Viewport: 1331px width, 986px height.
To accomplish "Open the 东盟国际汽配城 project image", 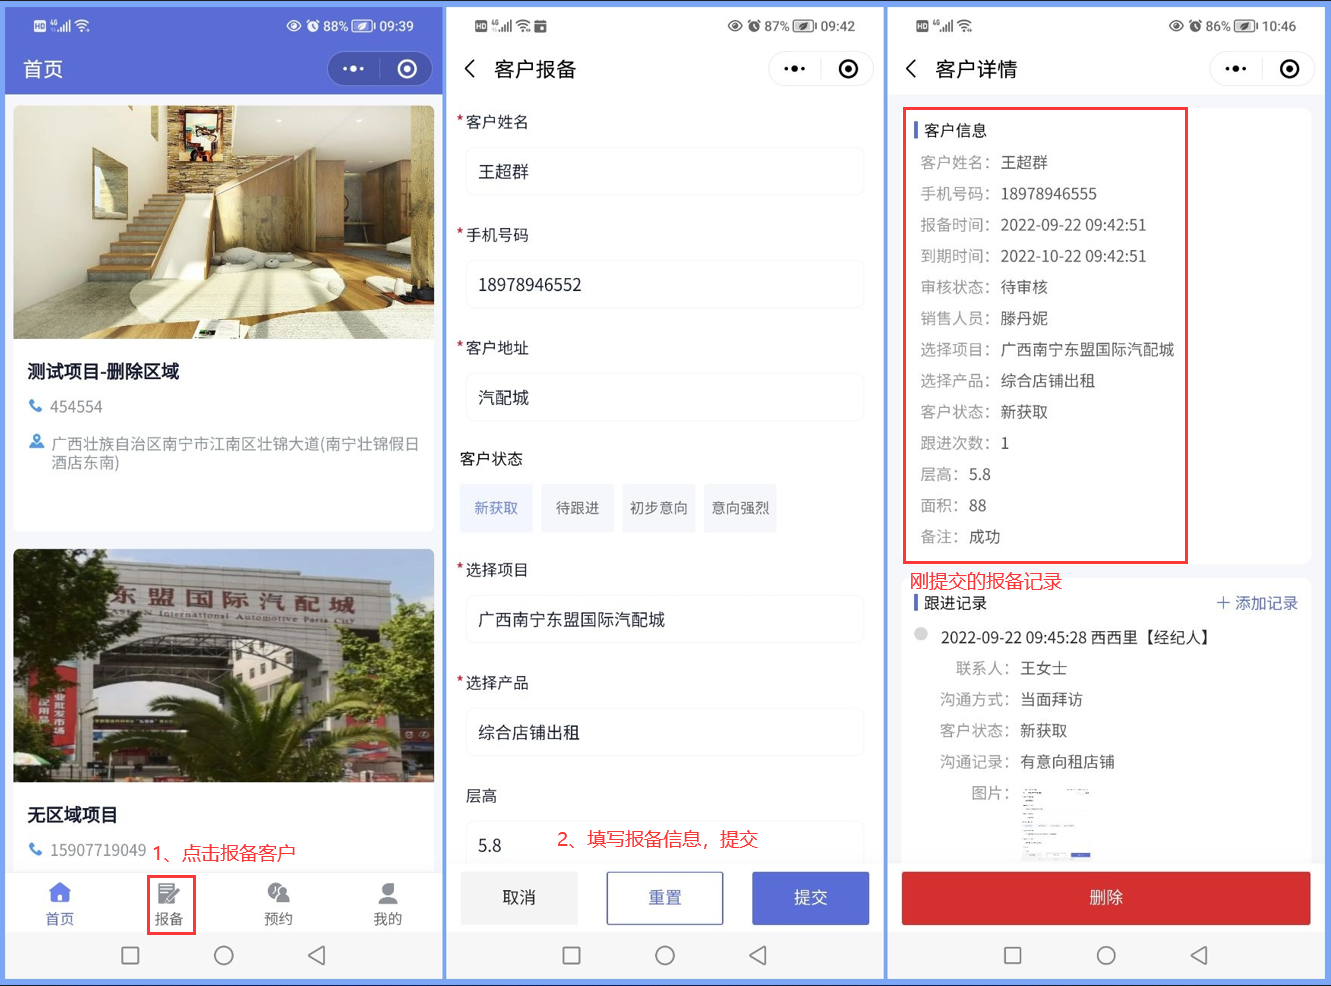I will coord(224,665).
